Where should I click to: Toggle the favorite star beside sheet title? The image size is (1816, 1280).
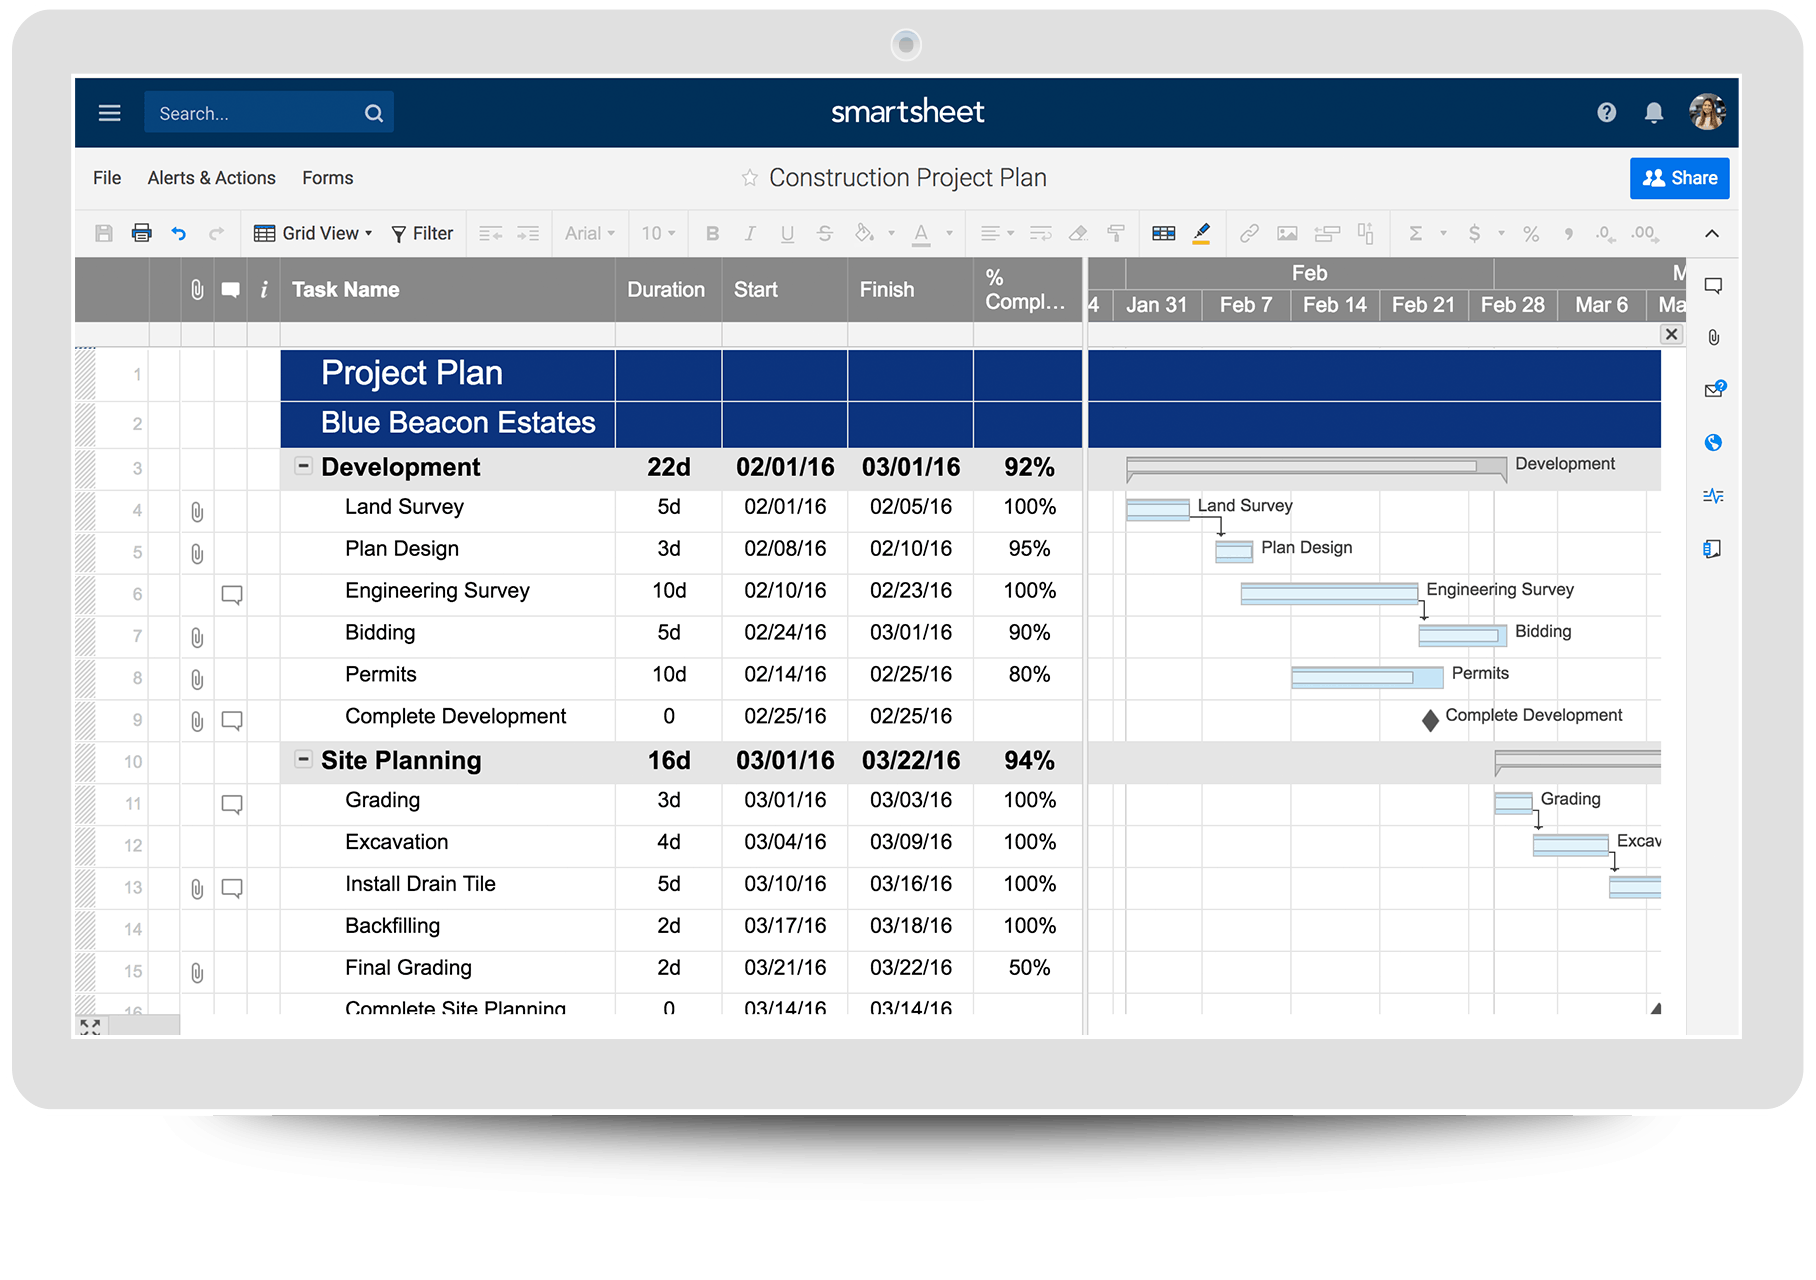point(749,178)
